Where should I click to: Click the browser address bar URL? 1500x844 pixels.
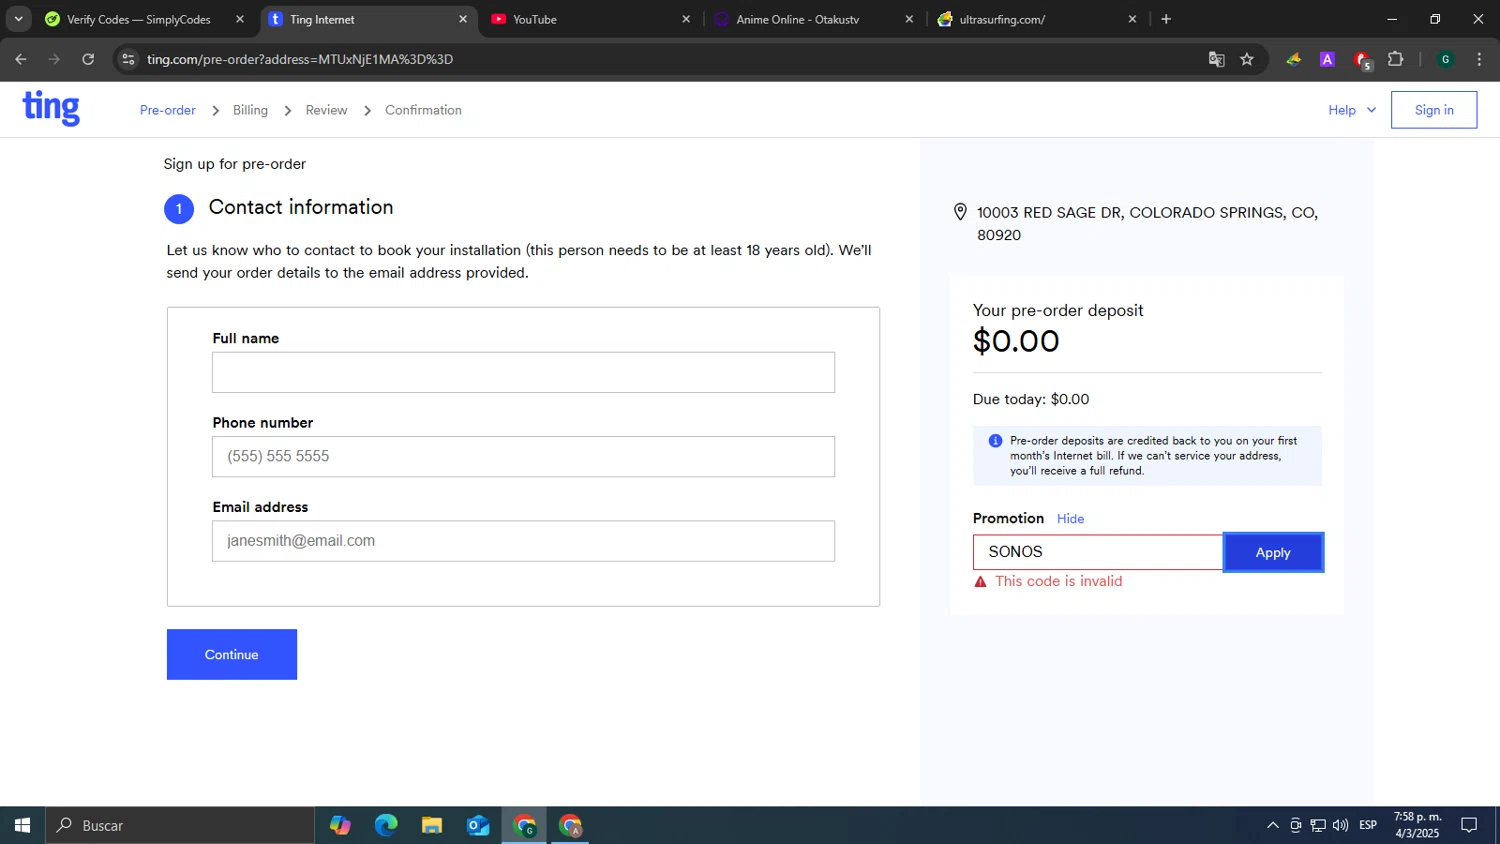tap(300, 59)
